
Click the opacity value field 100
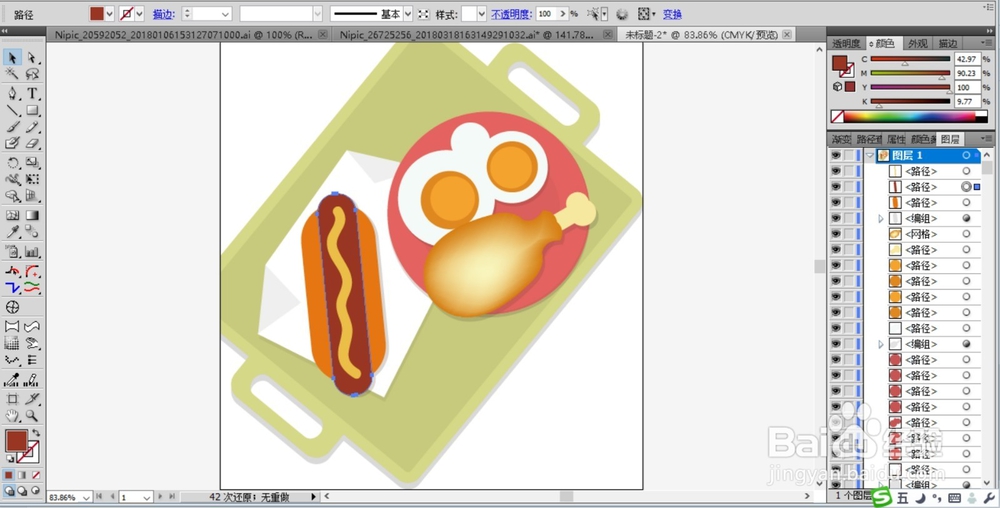[547, 13]
